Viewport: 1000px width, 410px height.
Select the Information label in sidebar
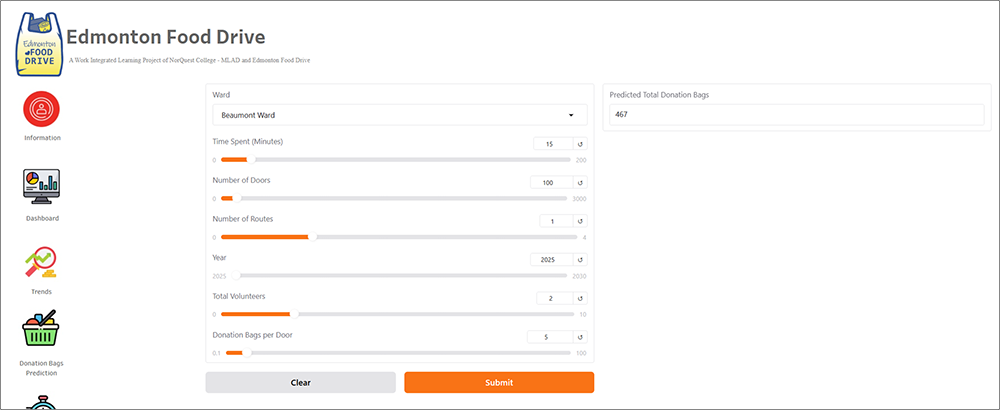click(x=42, y=138)
